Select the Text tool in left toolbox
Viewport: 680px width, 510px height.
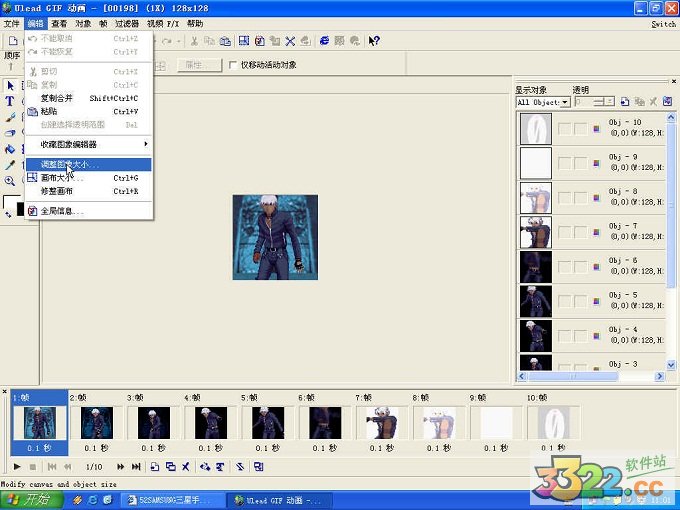pos(10,101)
